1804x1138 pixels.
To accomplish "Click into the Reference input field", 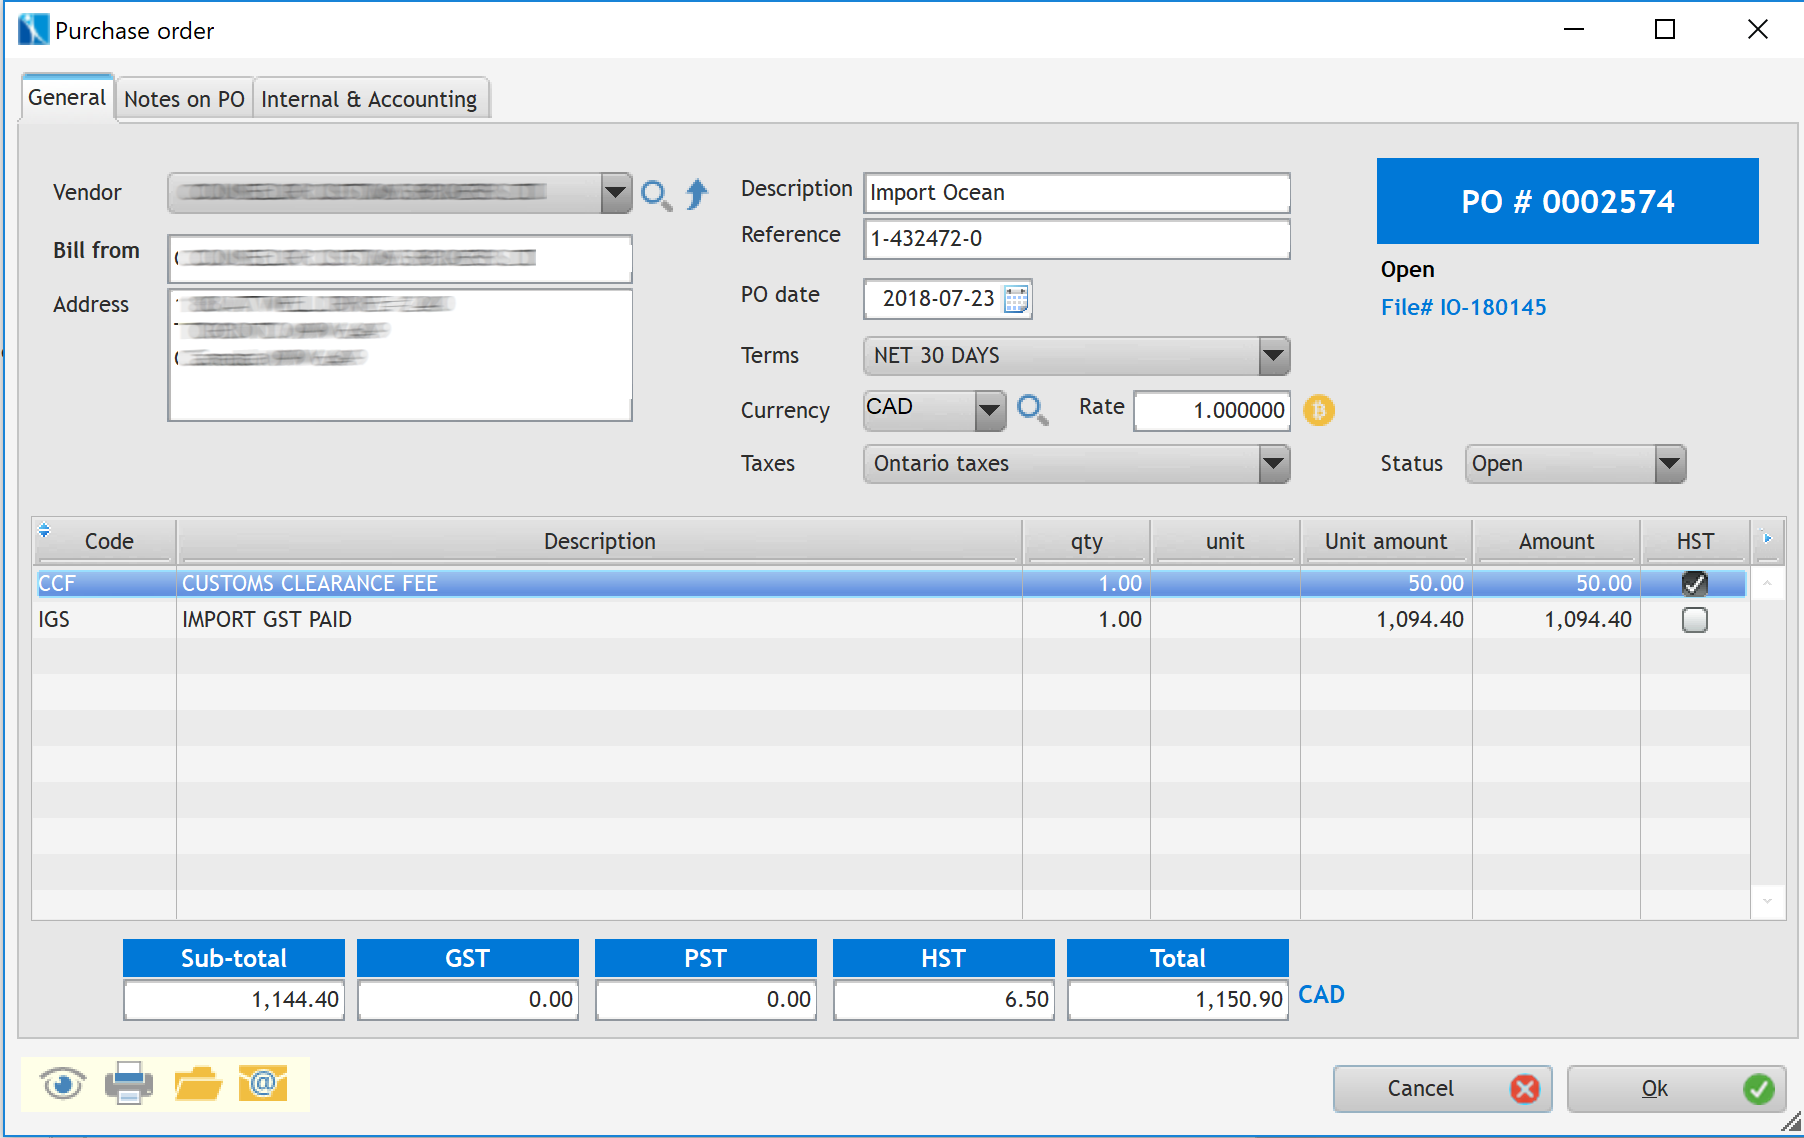I will pos(1076,239).
